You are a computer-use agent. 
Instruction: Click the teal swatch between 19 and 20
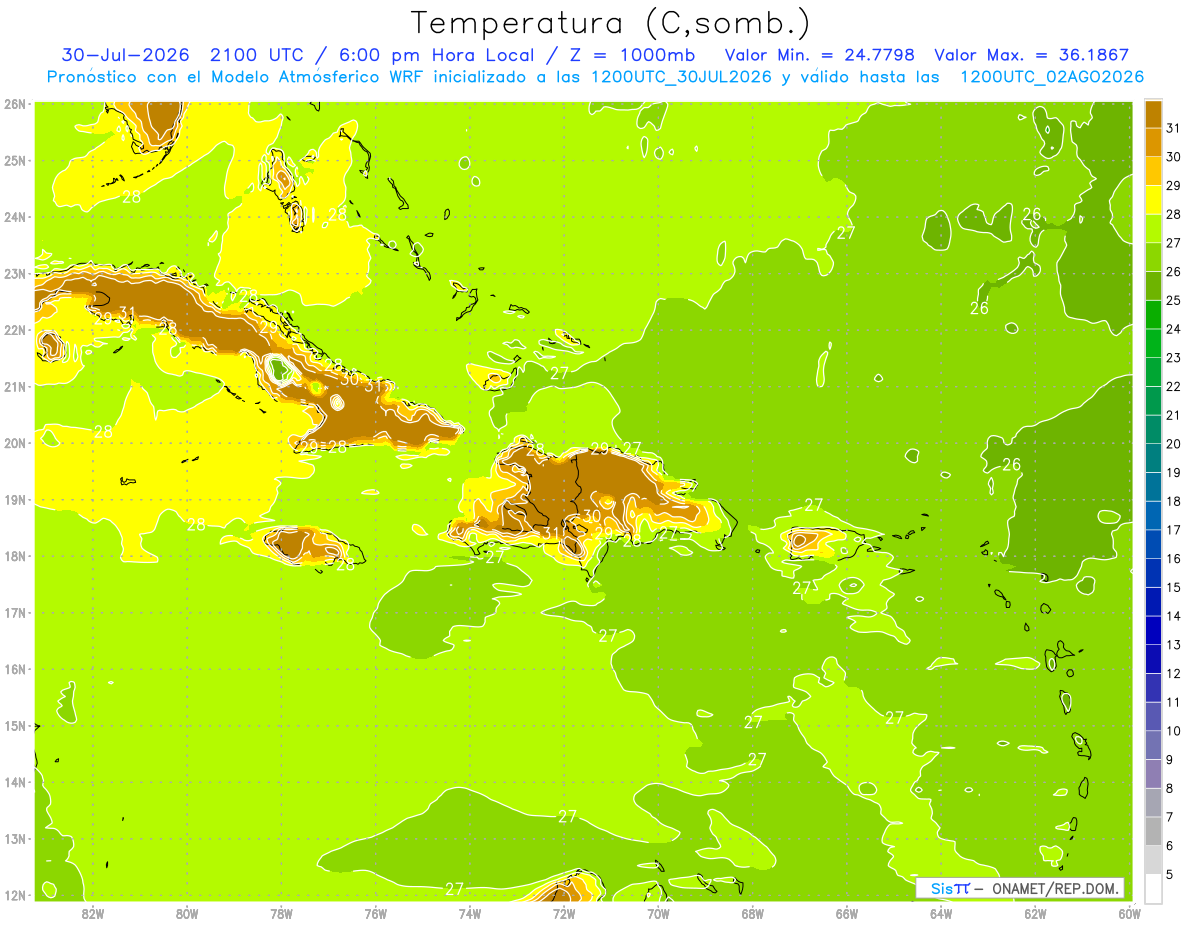pos(1153,458)
